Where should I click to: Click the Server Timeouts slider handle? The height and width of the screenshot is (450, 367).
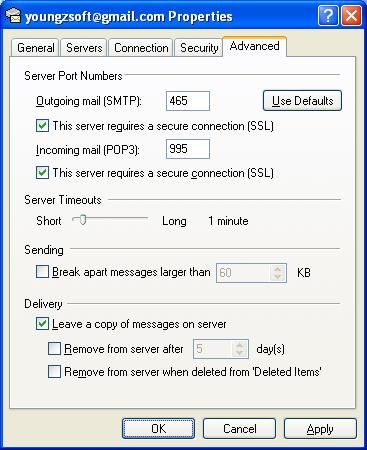coord(83,220)
